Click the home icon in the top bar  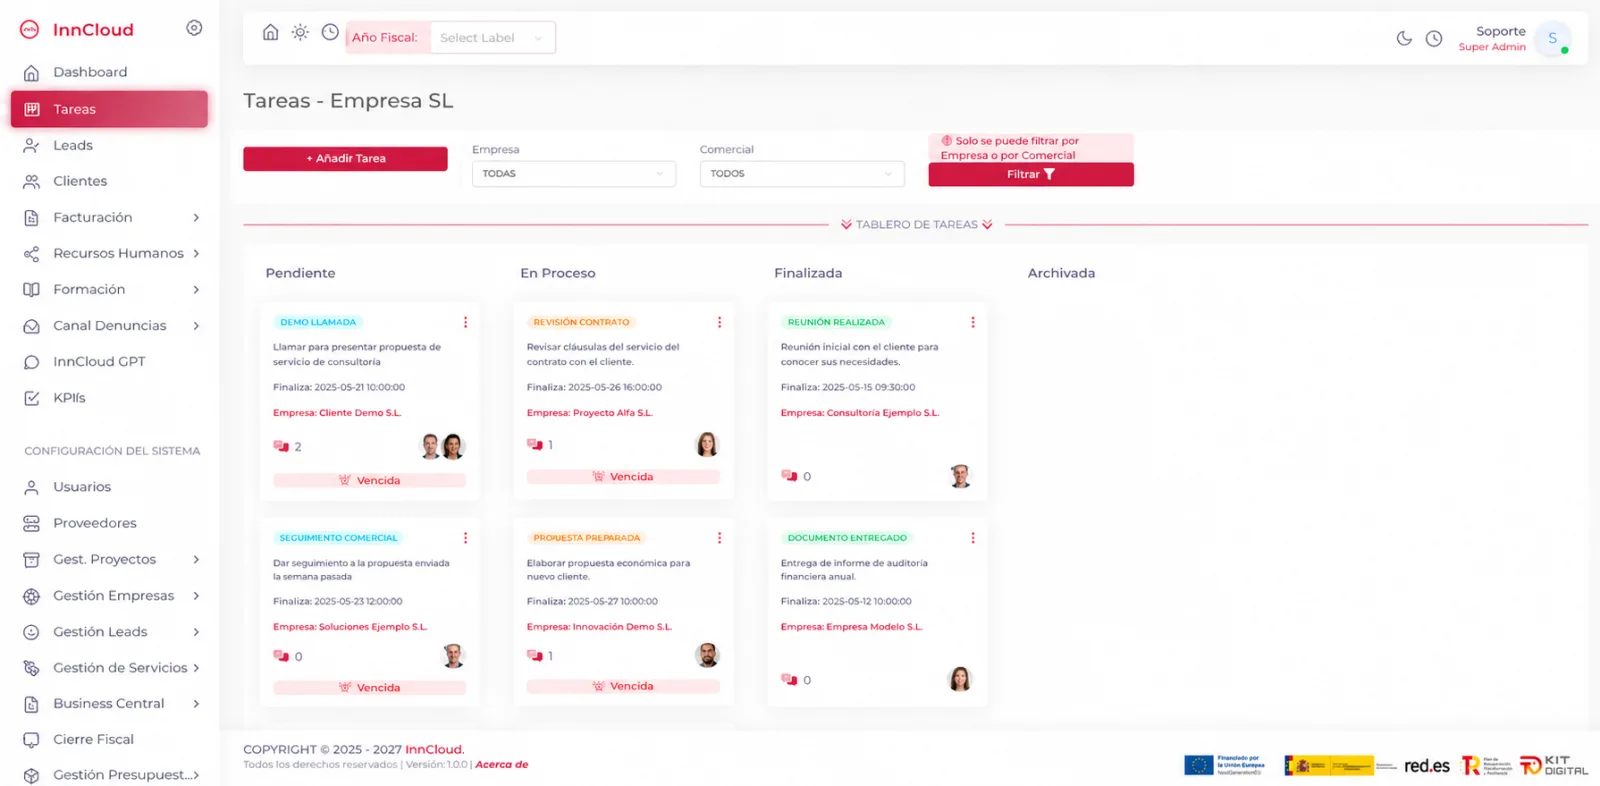click(x=270, y=32)
